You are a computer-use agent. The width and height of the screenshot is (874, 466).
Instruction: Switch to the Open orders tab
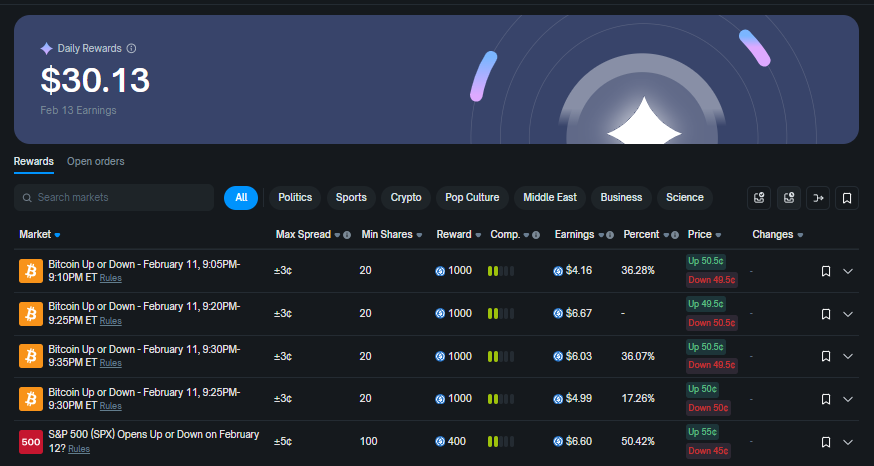[x=96, y=162]
